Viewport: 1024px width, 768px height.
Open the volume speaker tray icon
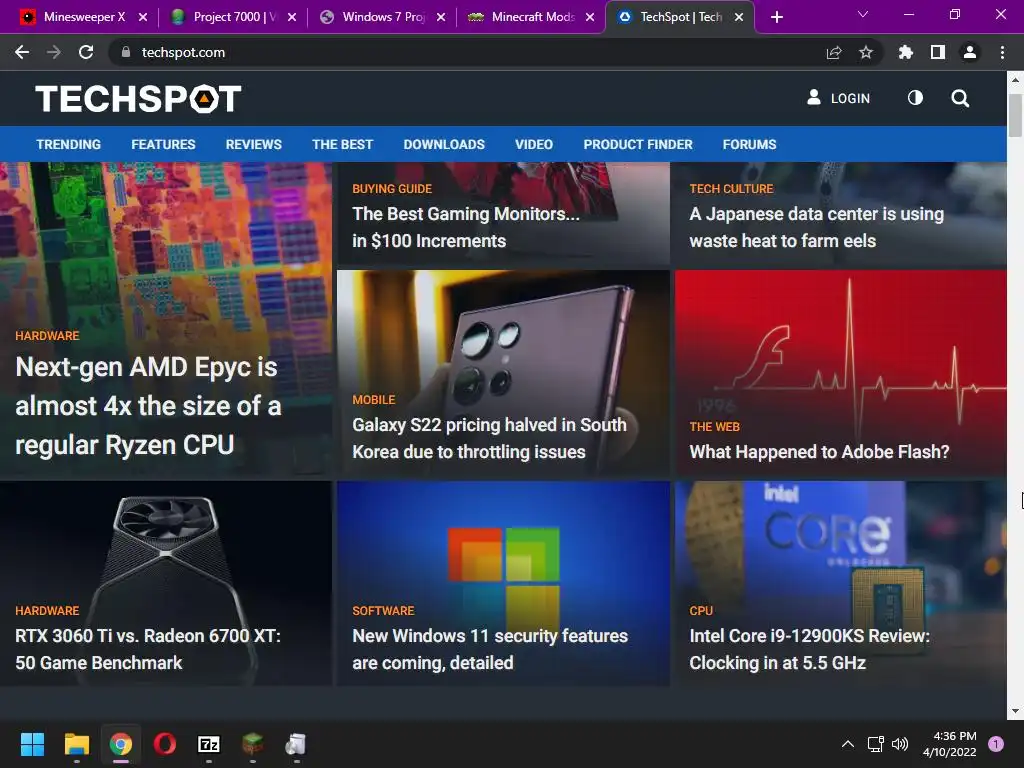point(900,744)
